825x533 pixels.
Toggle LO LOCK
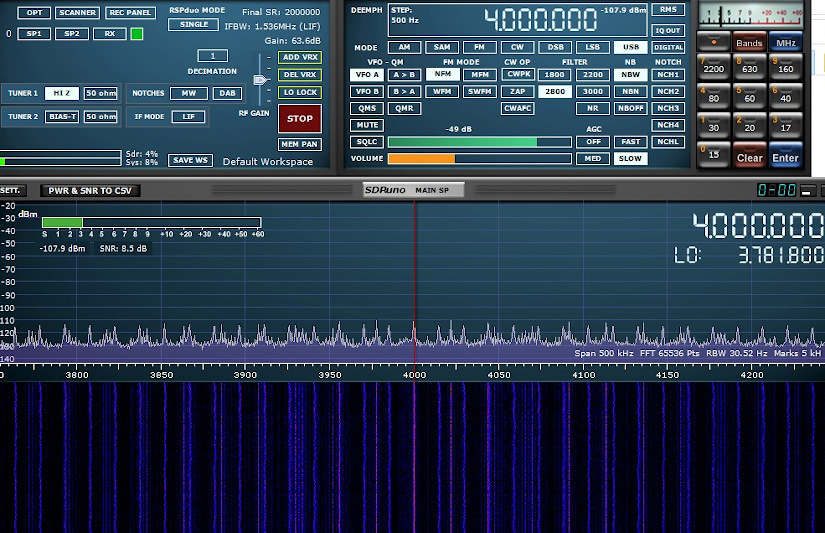pos(300,92)
